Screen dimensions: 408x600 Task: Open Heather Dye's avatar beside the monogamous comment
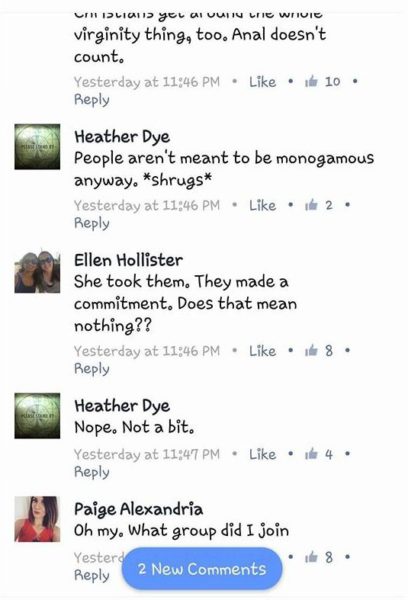tap(37, 147)
